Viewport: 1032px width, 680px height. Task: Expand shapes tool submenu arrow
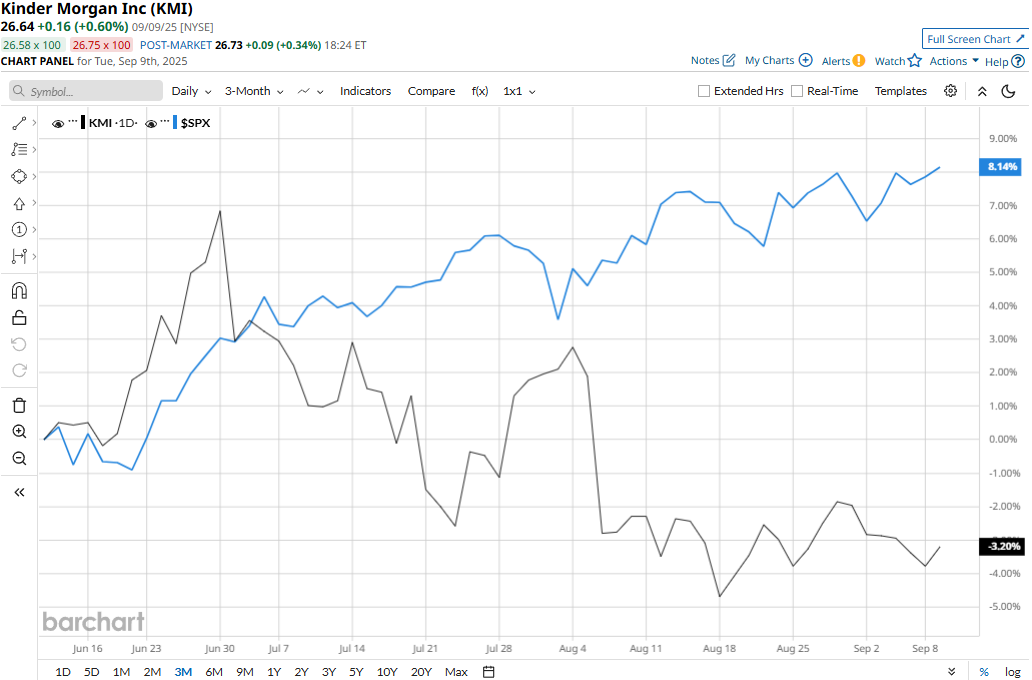click(34, 176)
